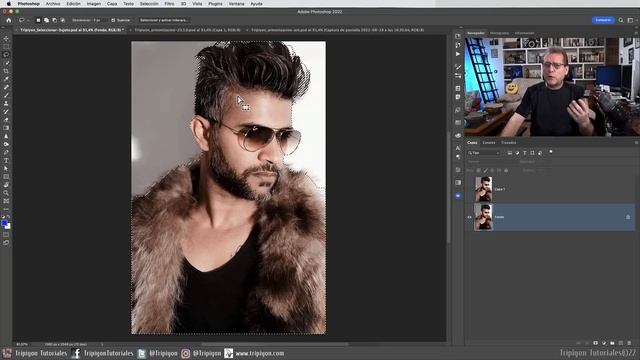This screenshot has width=640, height=360.
Task: Click the background white color swatch
Action: [8, 226]
